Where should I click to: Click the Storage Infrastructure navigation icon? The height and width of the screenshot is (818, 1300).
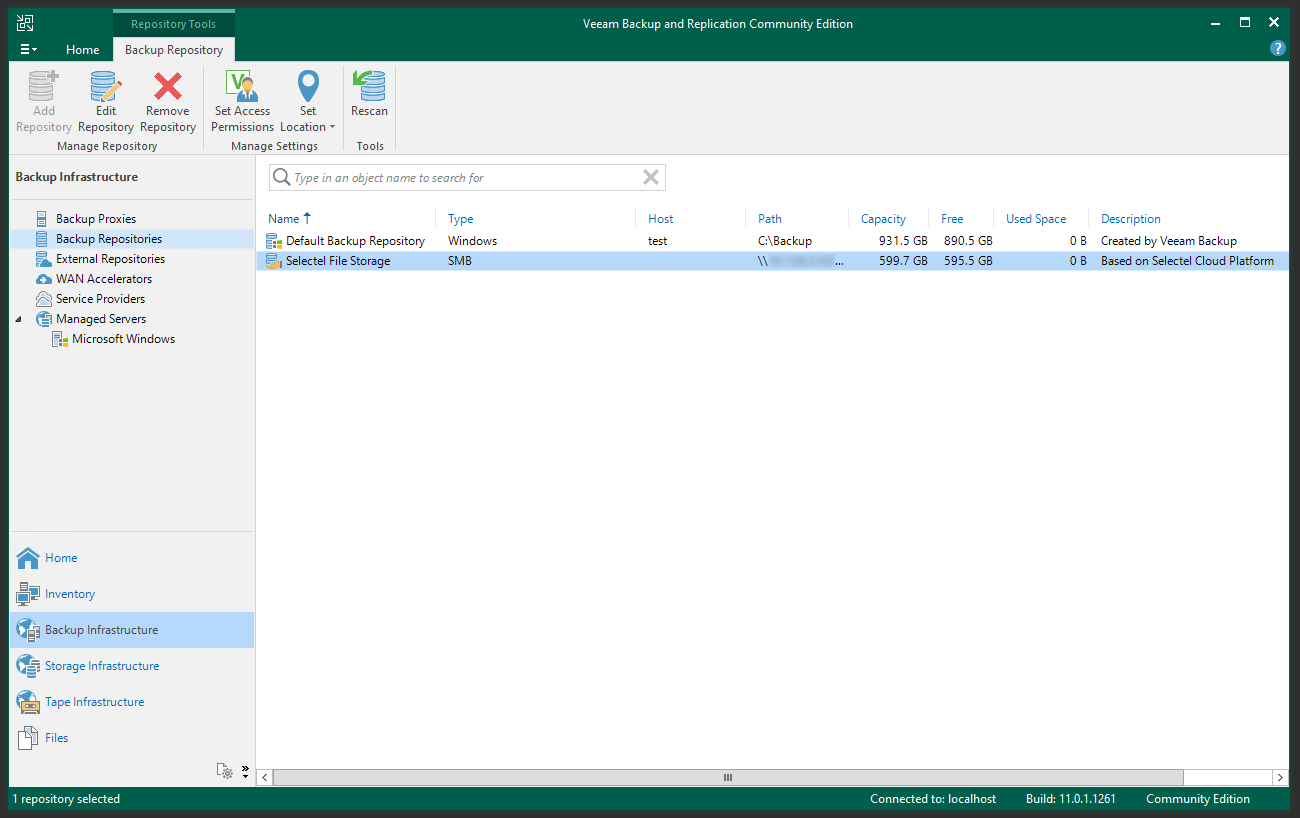(x=28, y=666)
